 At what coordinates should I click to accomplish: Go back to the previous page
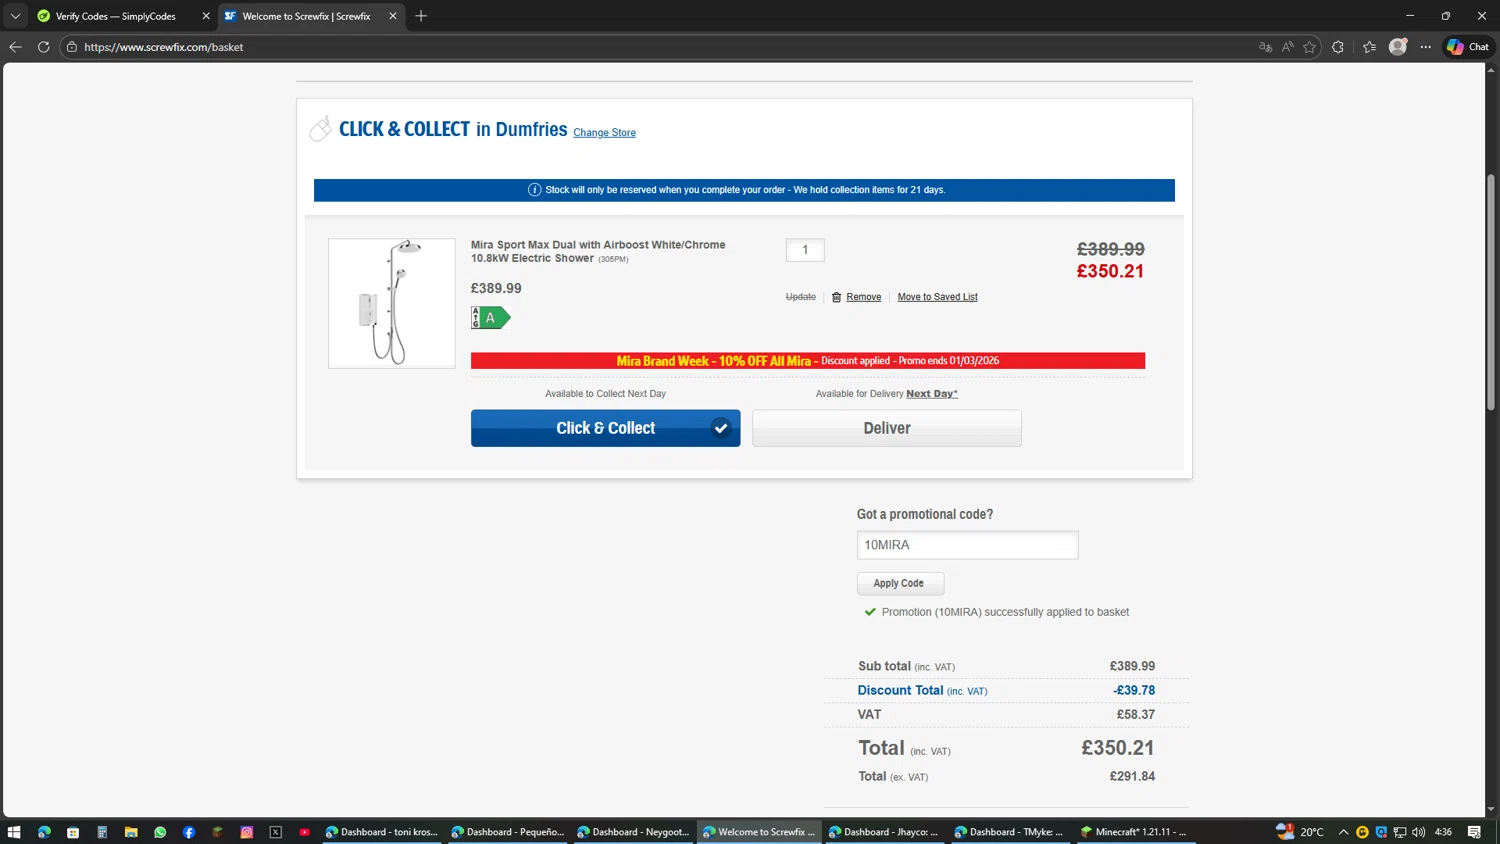tap(15, 47)
